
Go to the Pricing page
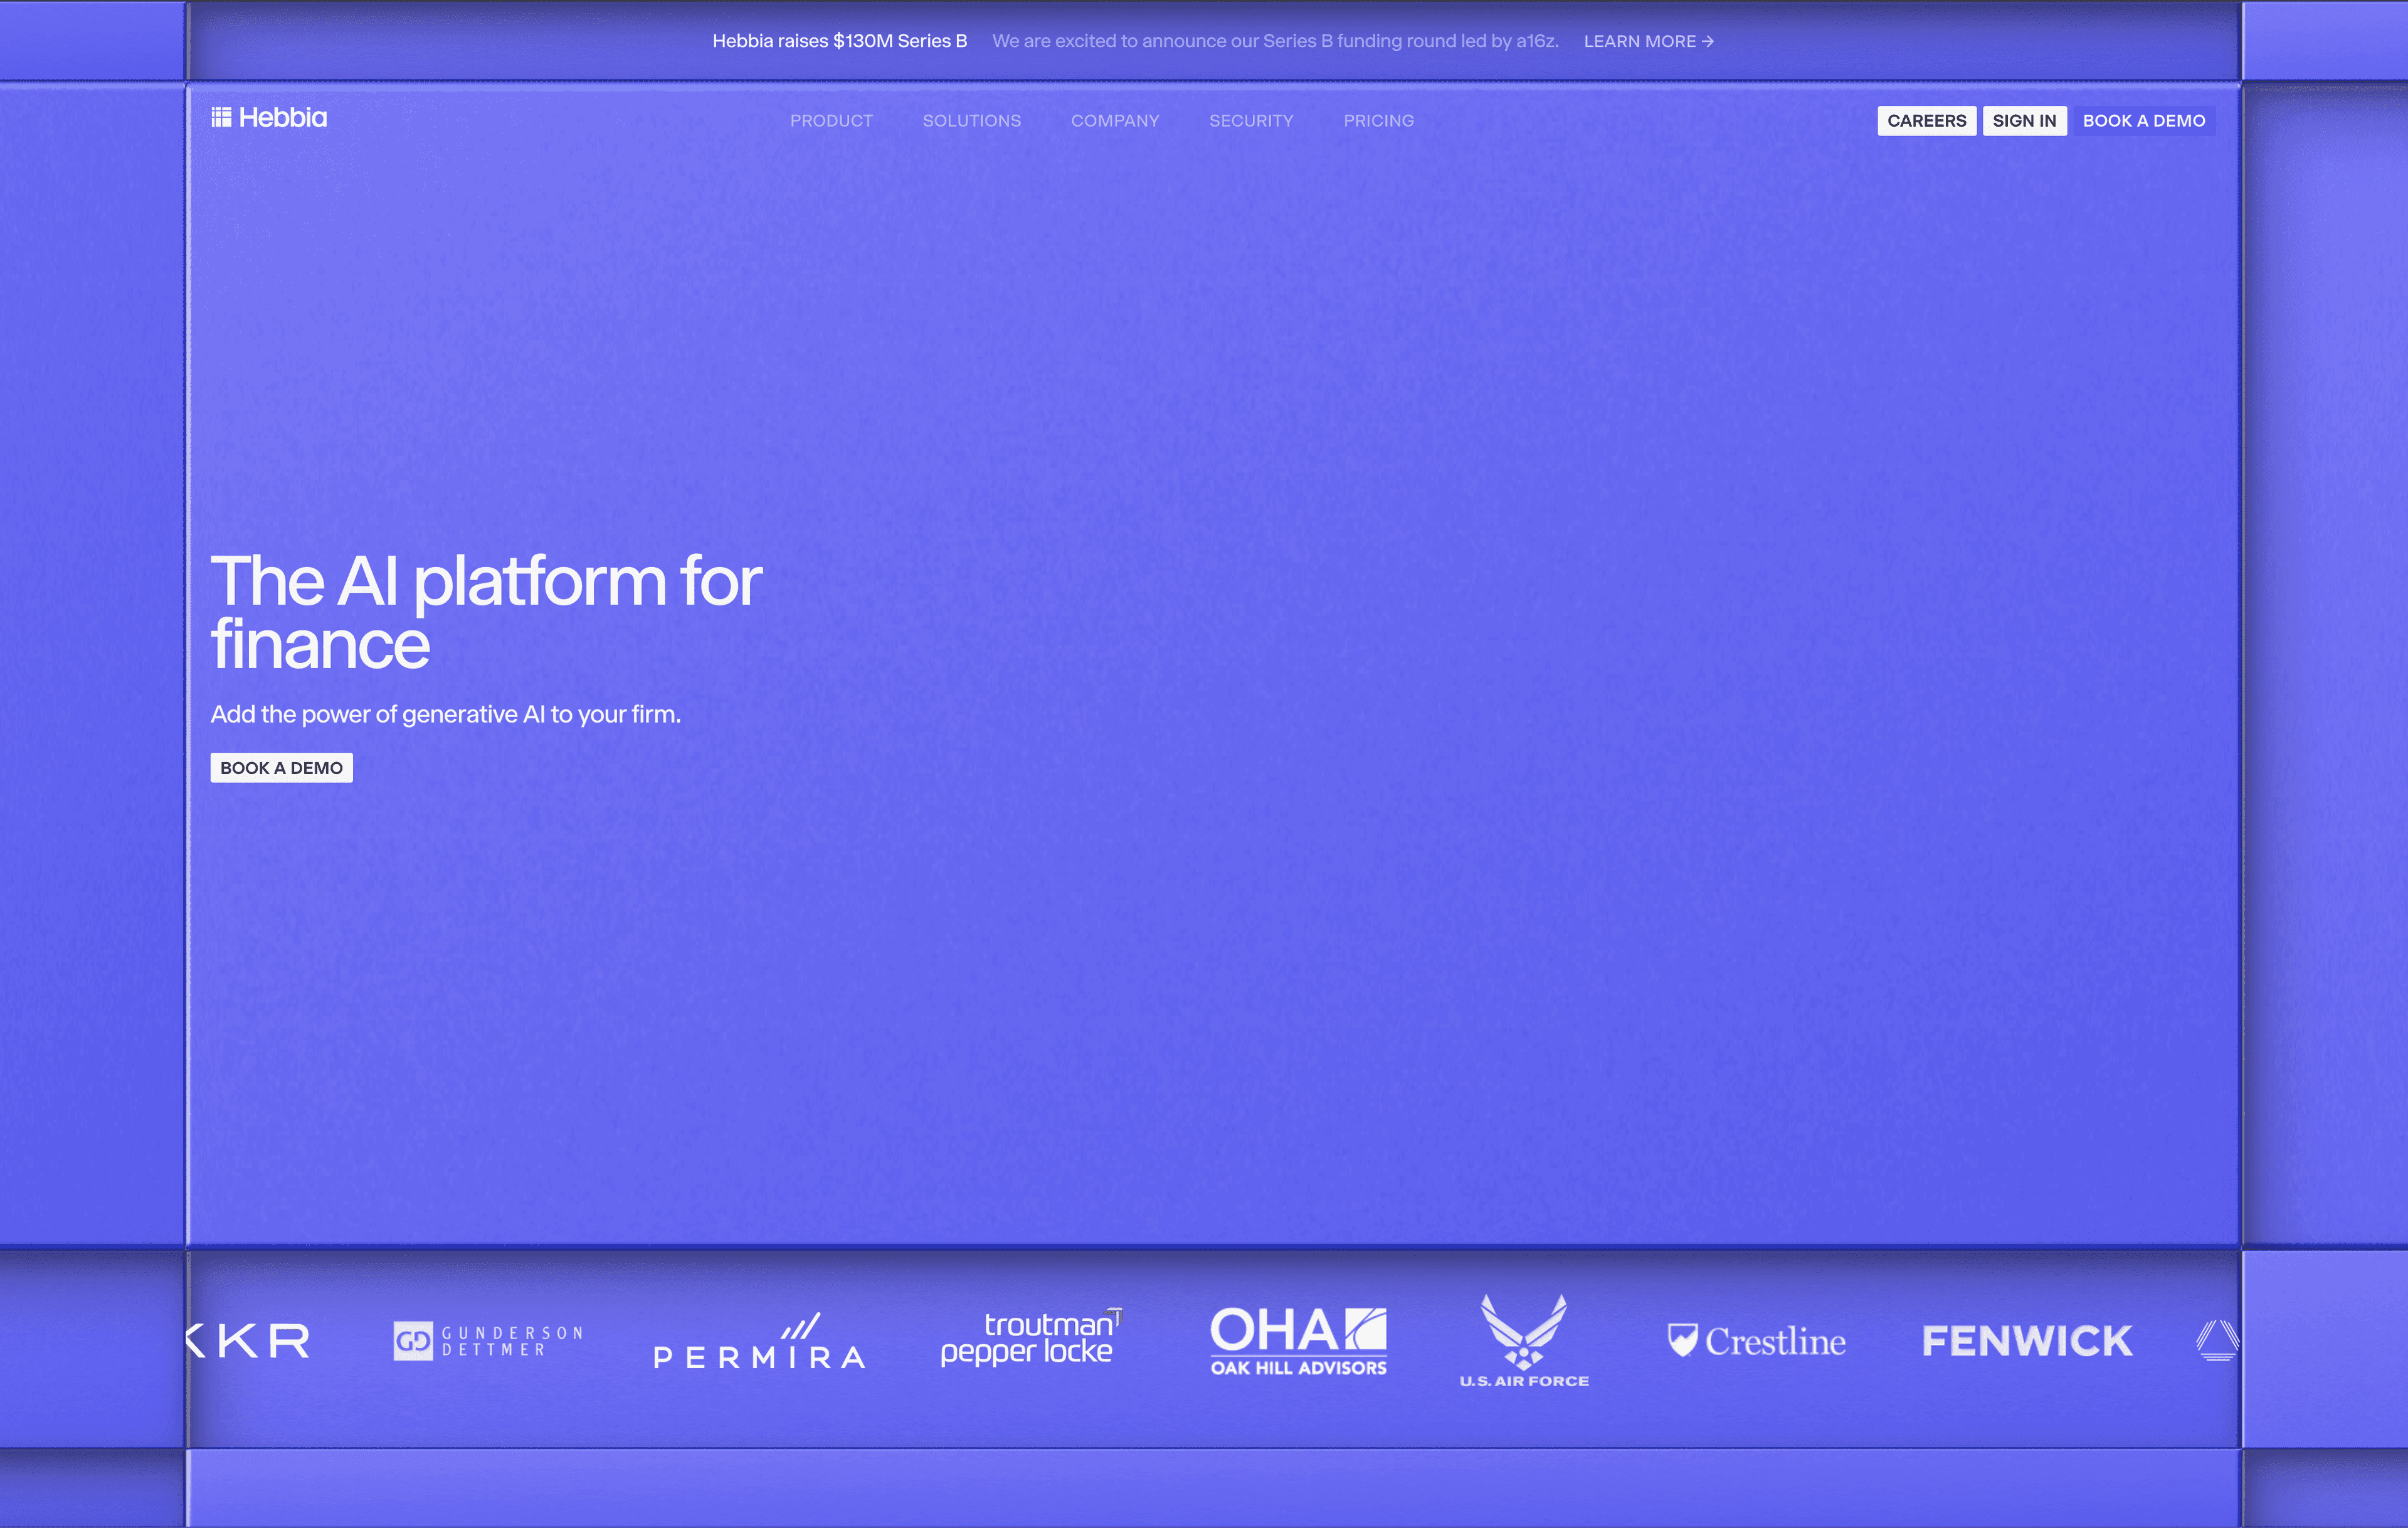(x=1378, y=121)
